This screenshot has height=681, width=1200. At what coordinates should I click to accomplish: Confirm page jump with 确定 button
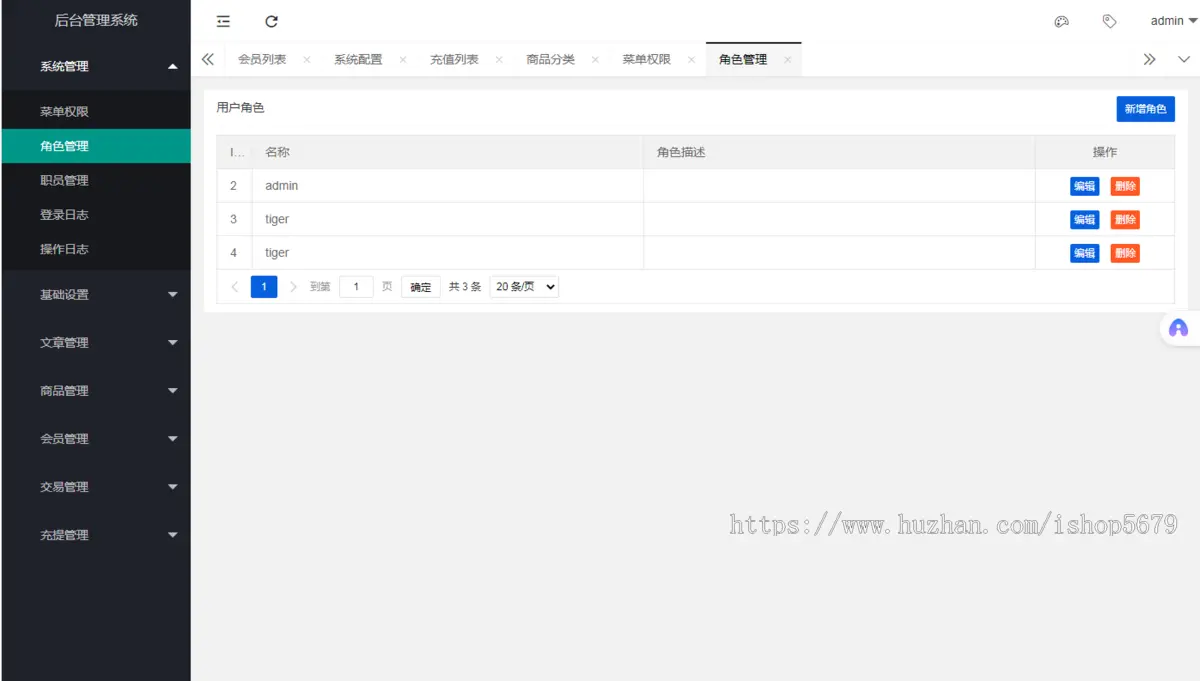pyautogui.click(x=421, y=287)
